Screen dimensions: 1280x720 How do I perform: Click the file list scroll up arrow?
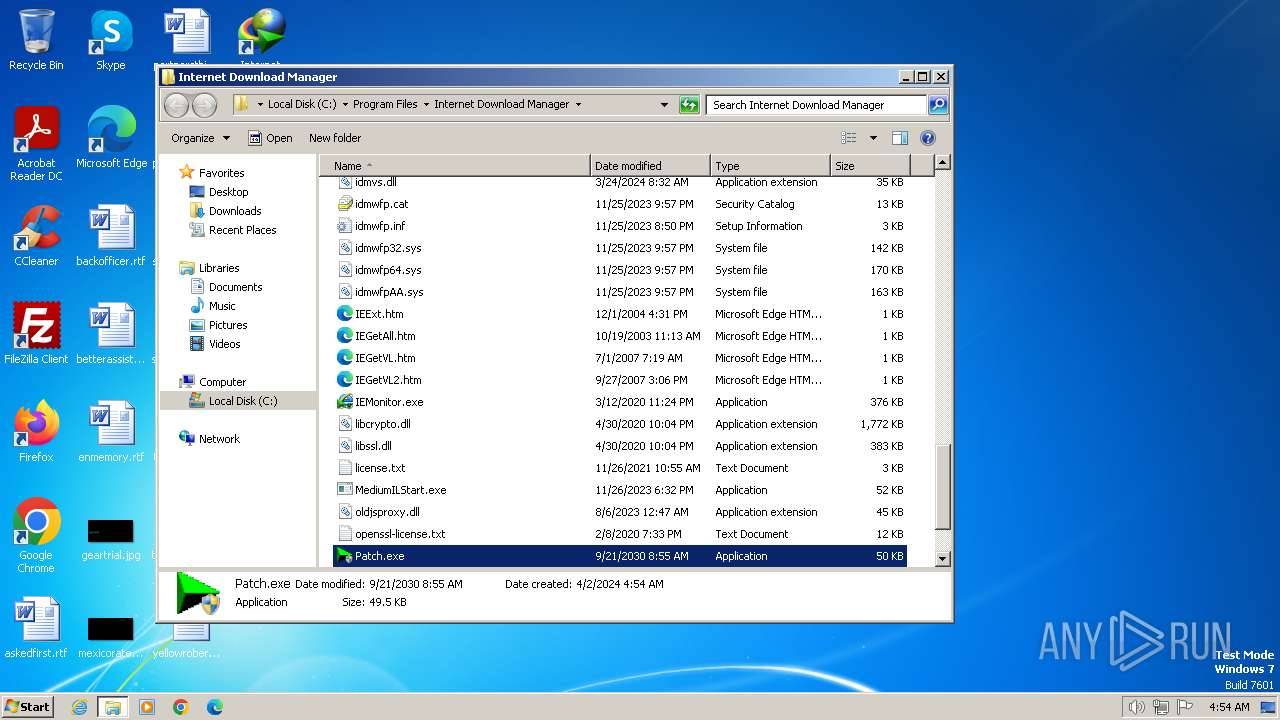tap(942, 162)
